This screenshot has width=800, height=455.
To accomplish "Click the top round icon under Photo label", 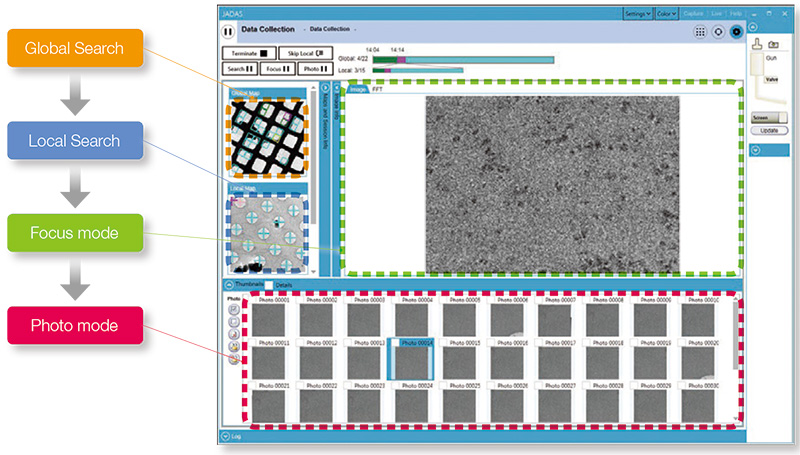I will tap(232, 310).
